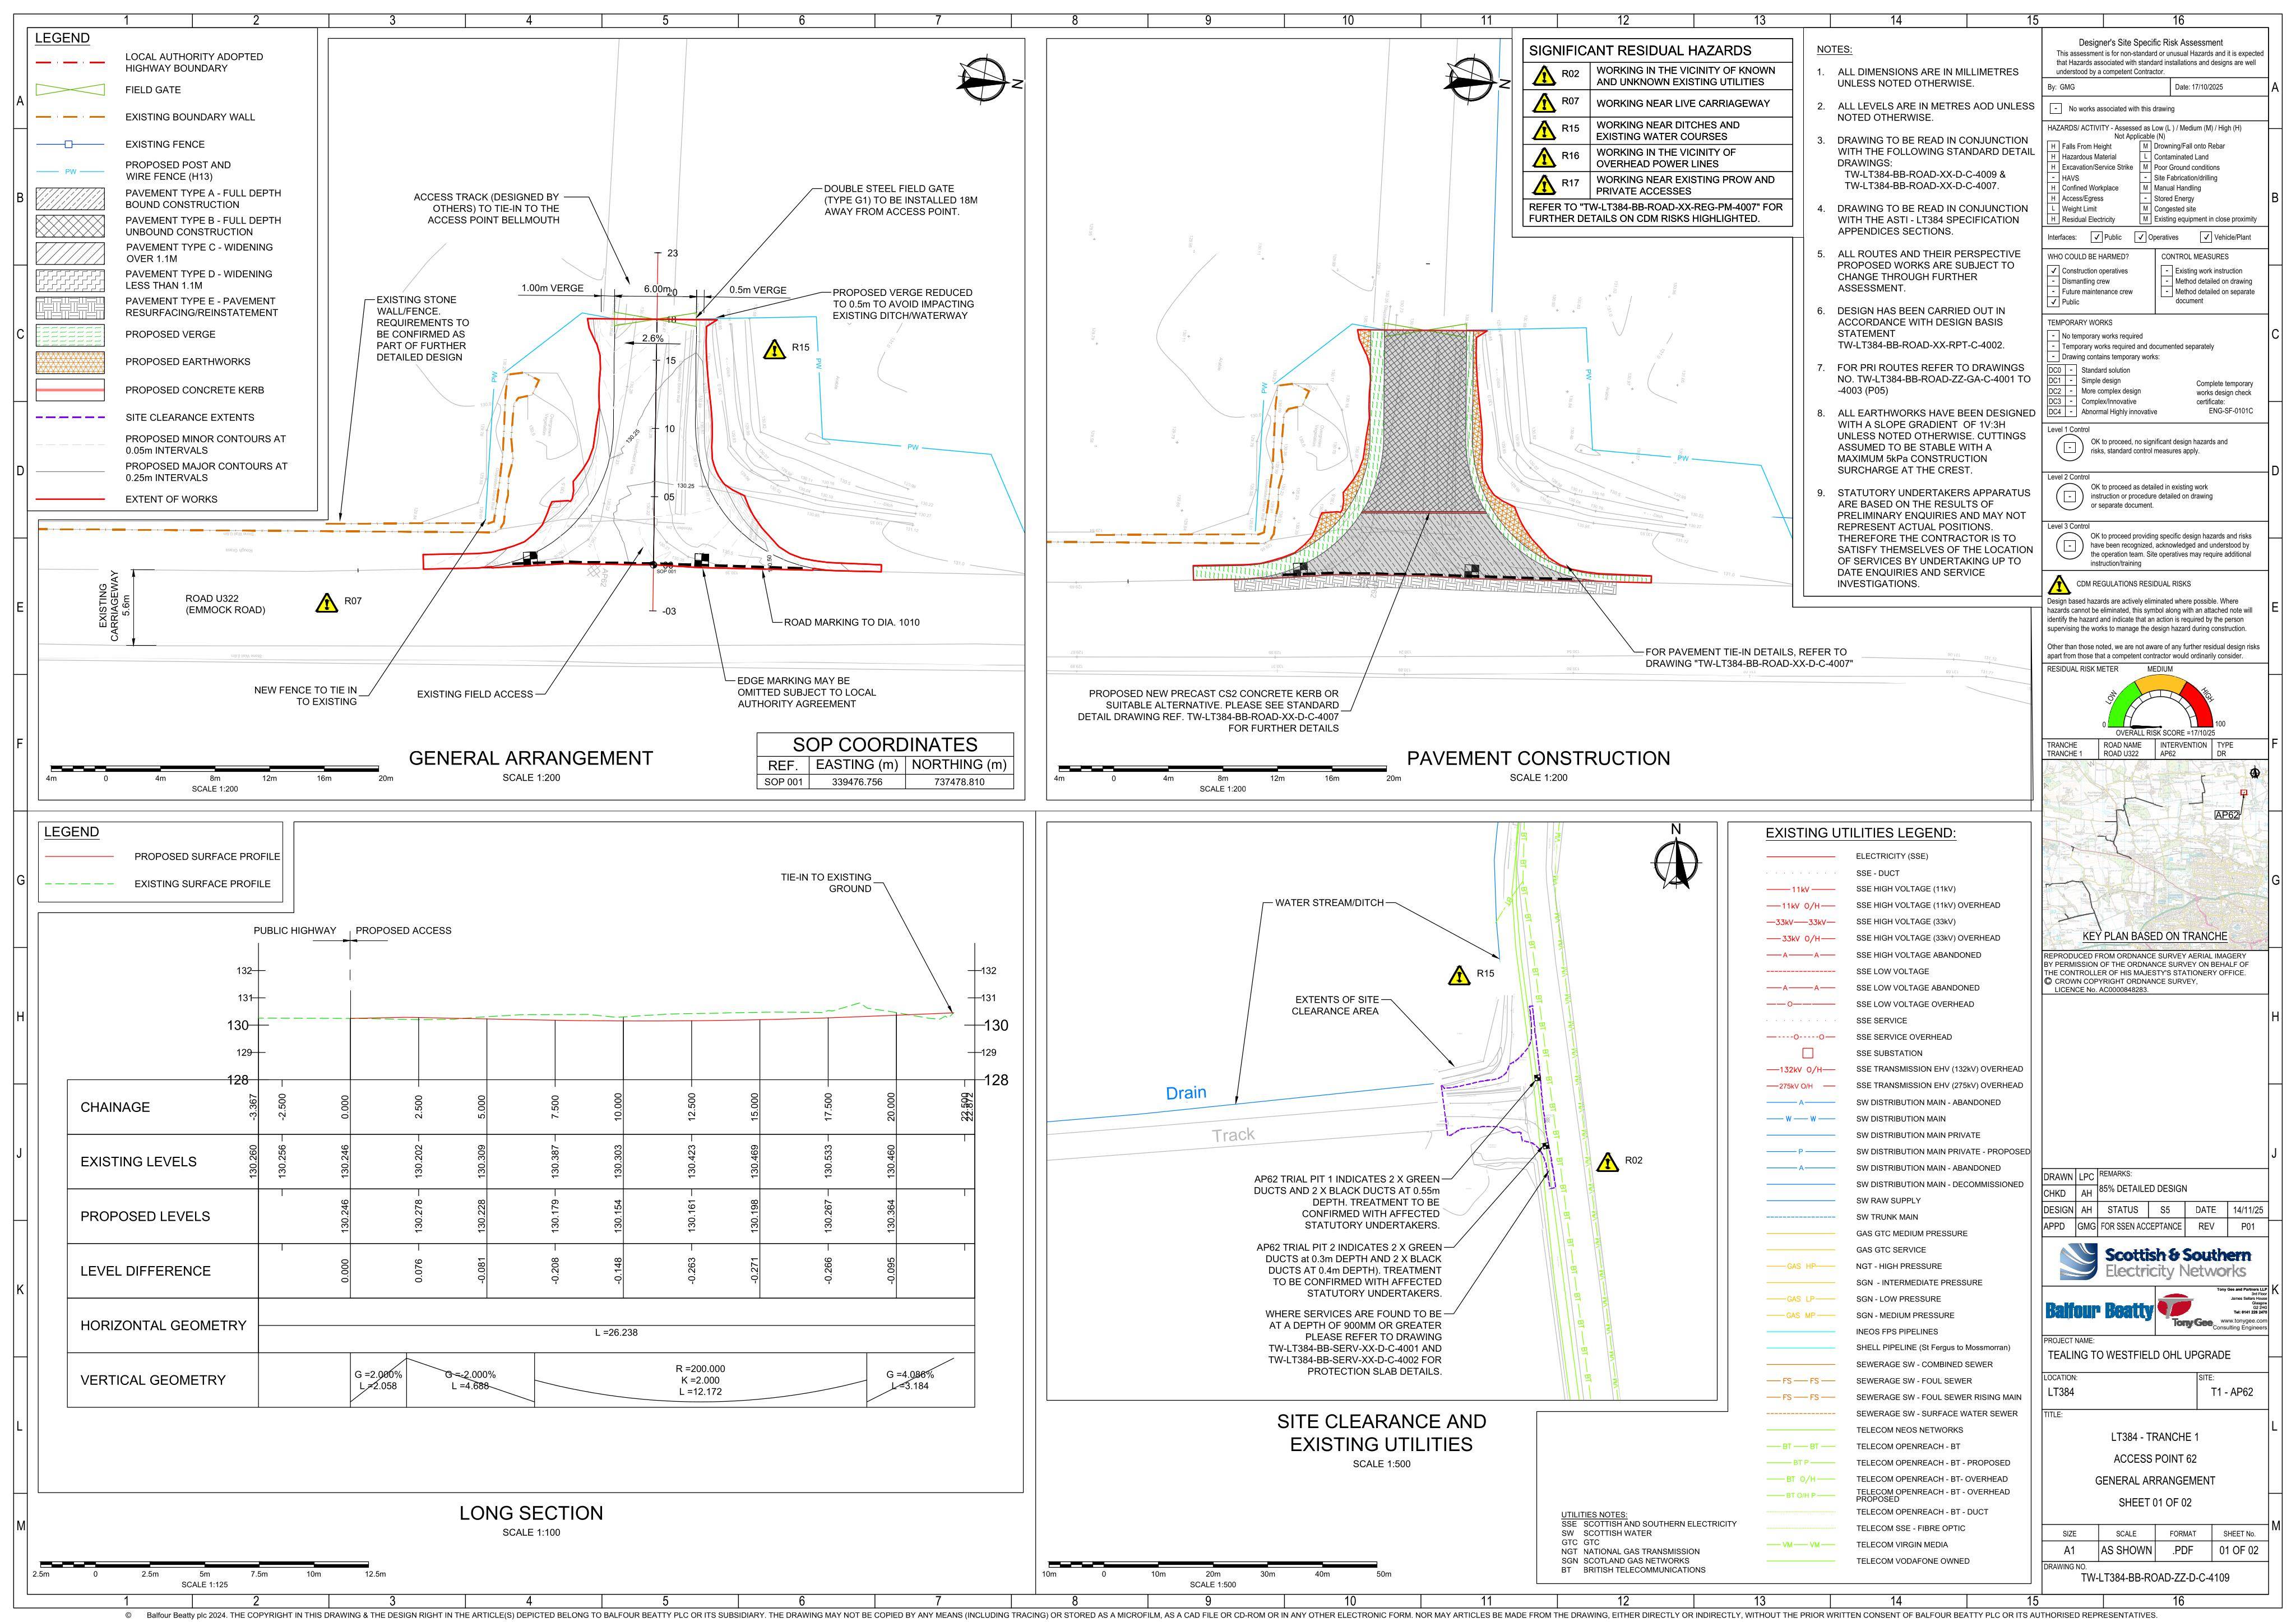
Task: Click 'TEALING TO WESTFIELD OHL UPGRADE' project name
Action: tap(2138, 1355)
